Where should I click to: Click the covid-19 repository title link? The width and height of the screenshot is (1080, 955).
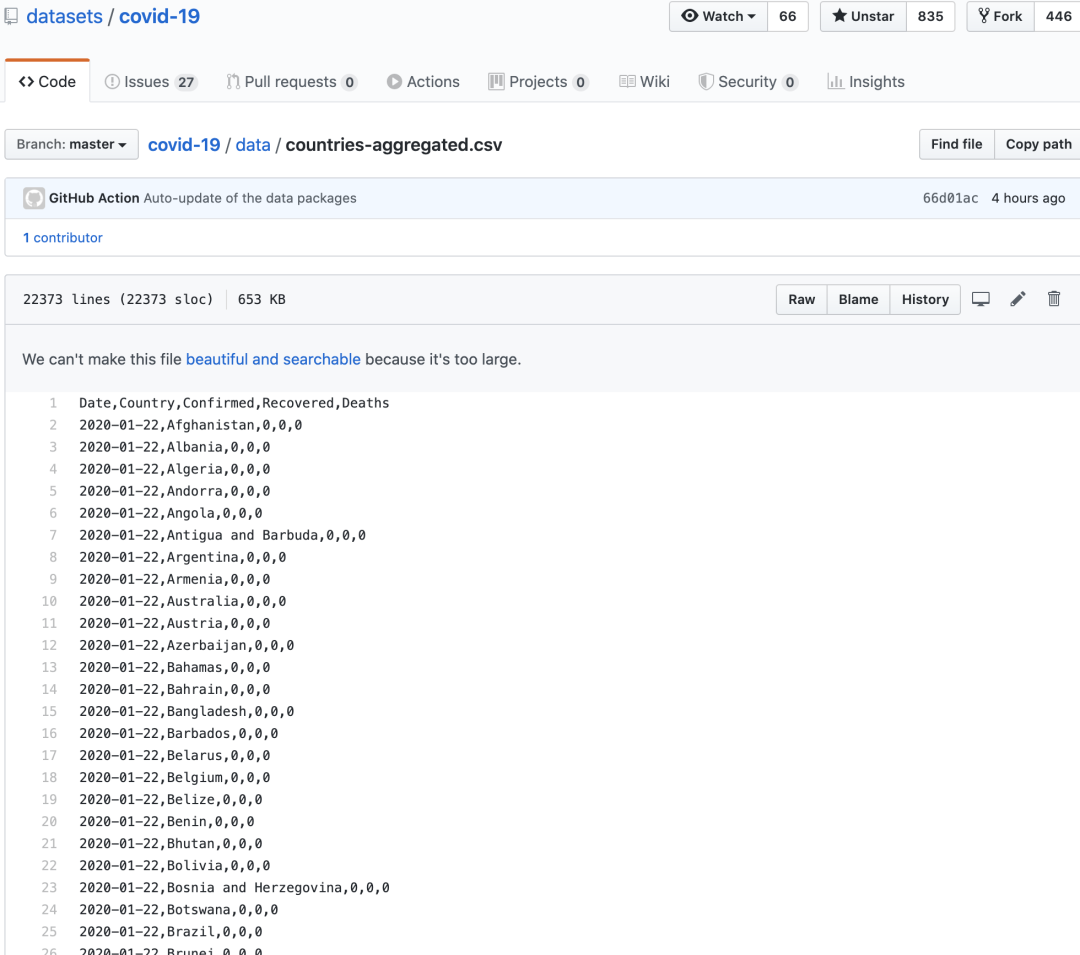159,16
